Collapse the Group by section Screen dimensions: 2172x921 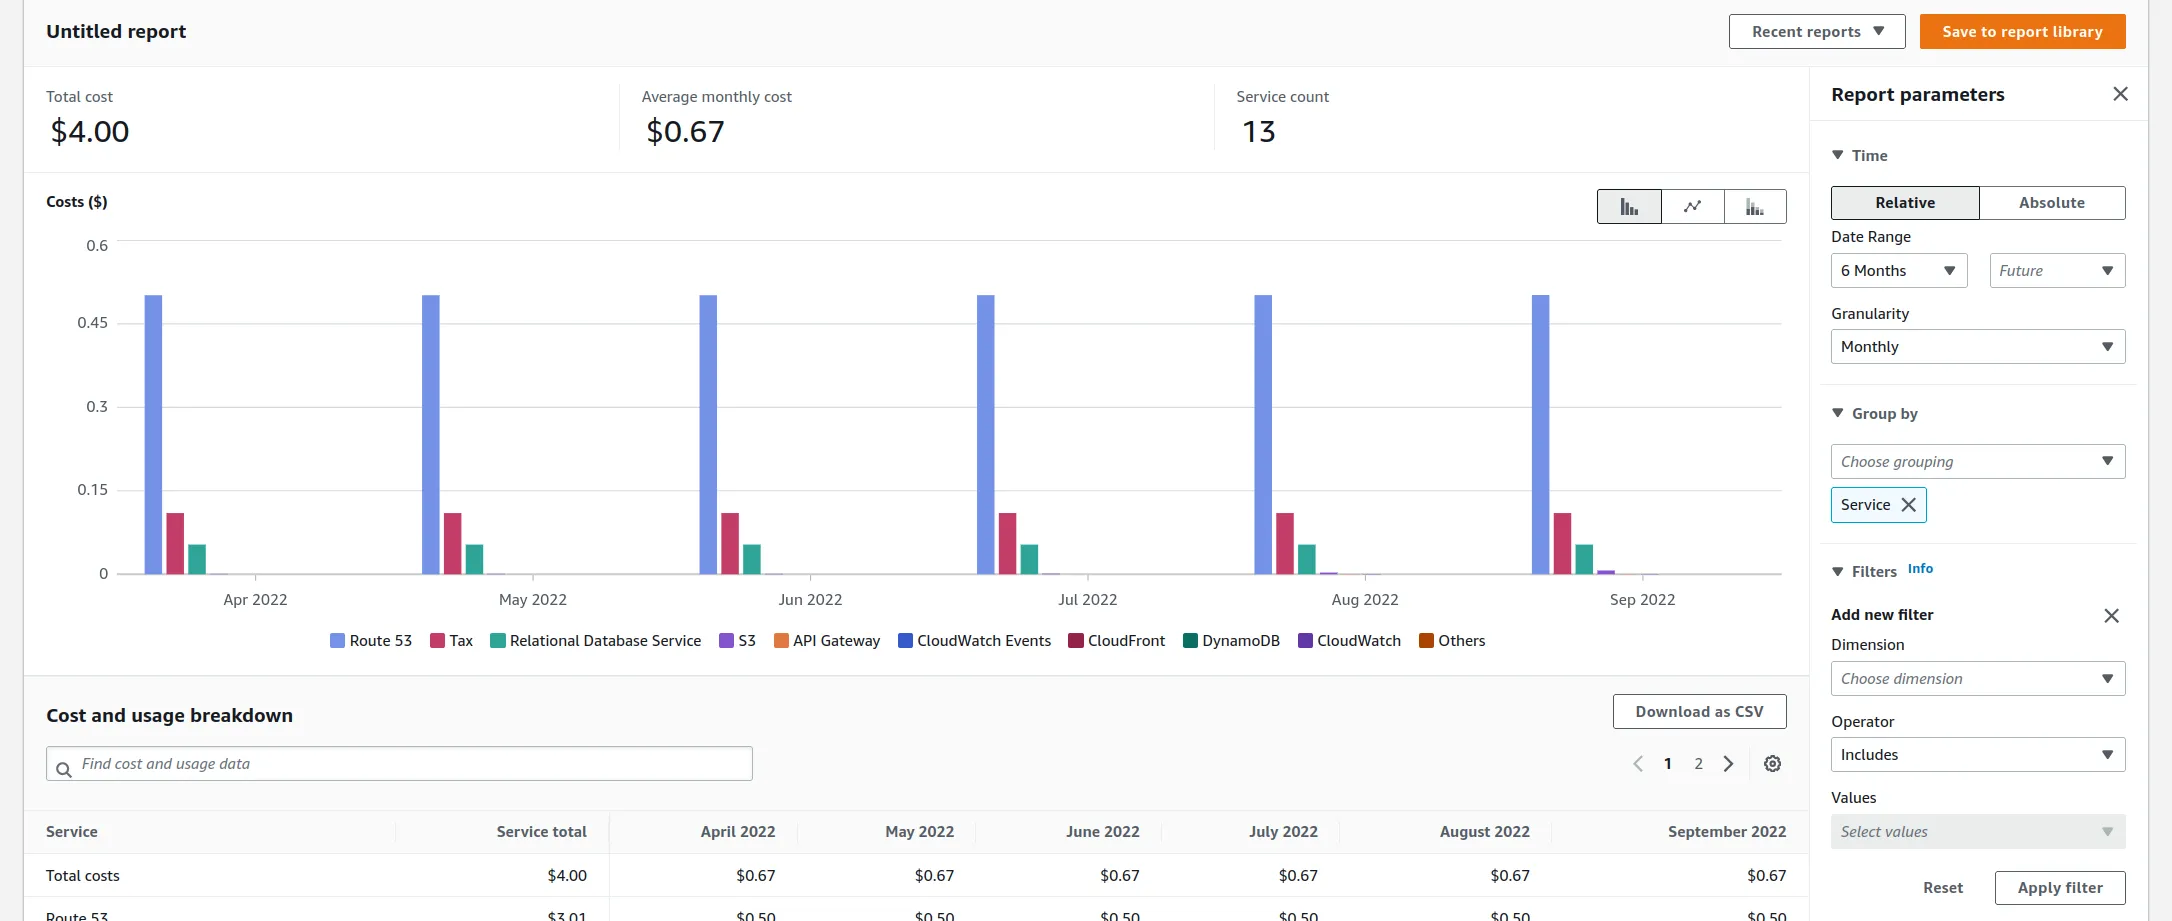(1838, 413)
